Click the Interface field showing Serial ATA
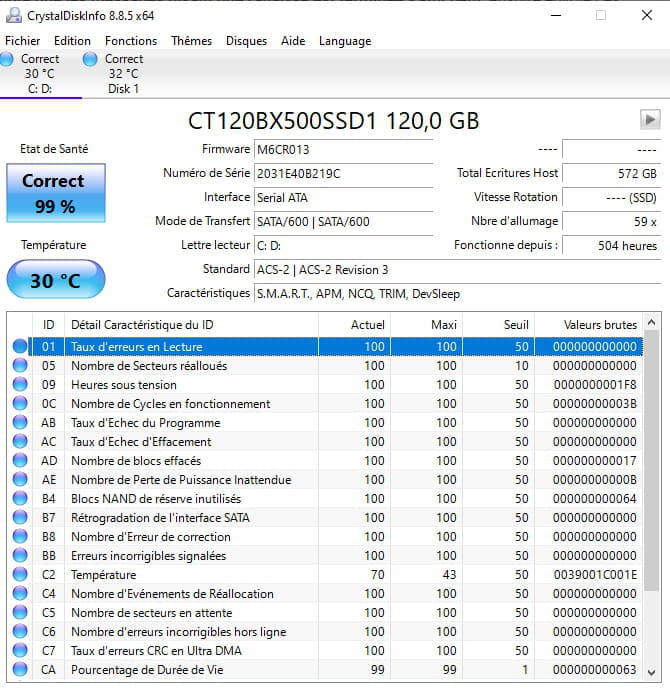 [x=344, y=198]
